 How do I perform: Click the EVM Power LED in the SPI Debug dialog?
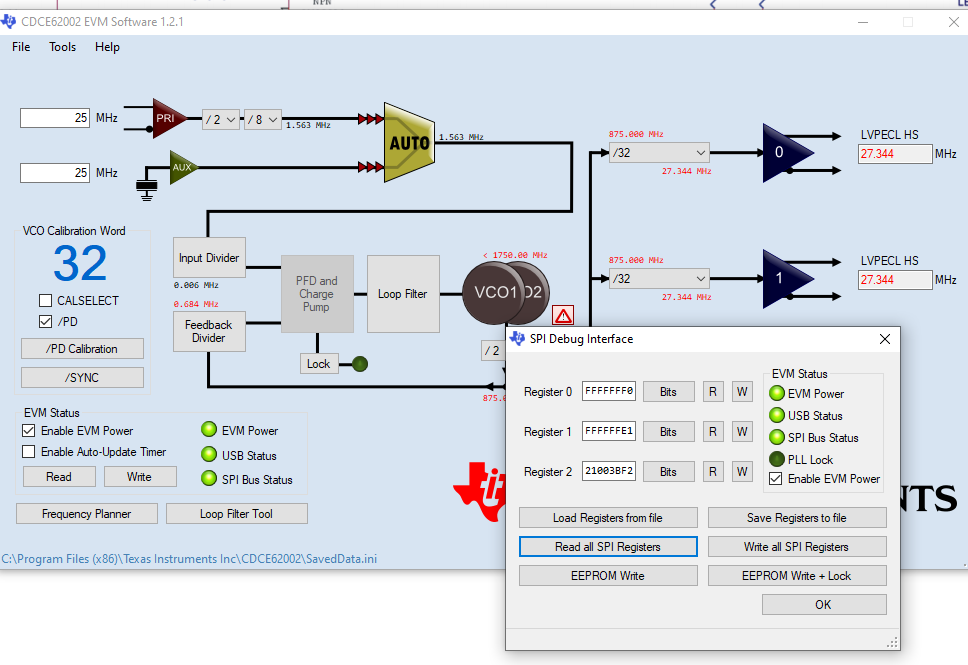tap(777, 393)
